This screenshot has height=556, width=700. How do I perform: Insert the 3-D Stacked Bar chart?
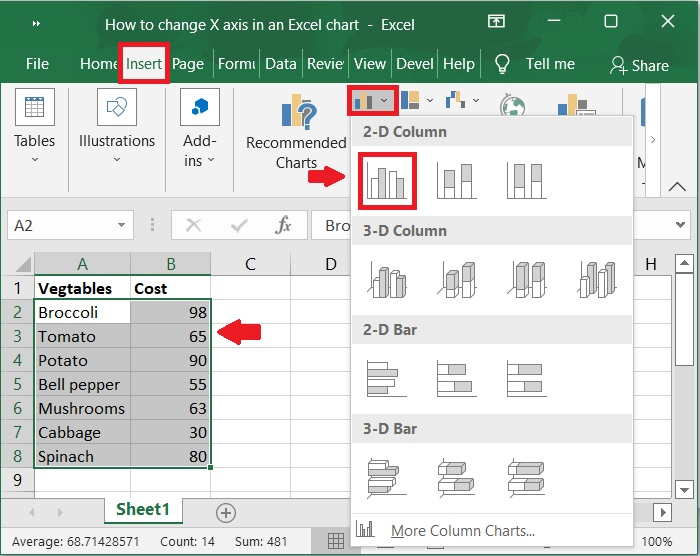tap(457, 478)
